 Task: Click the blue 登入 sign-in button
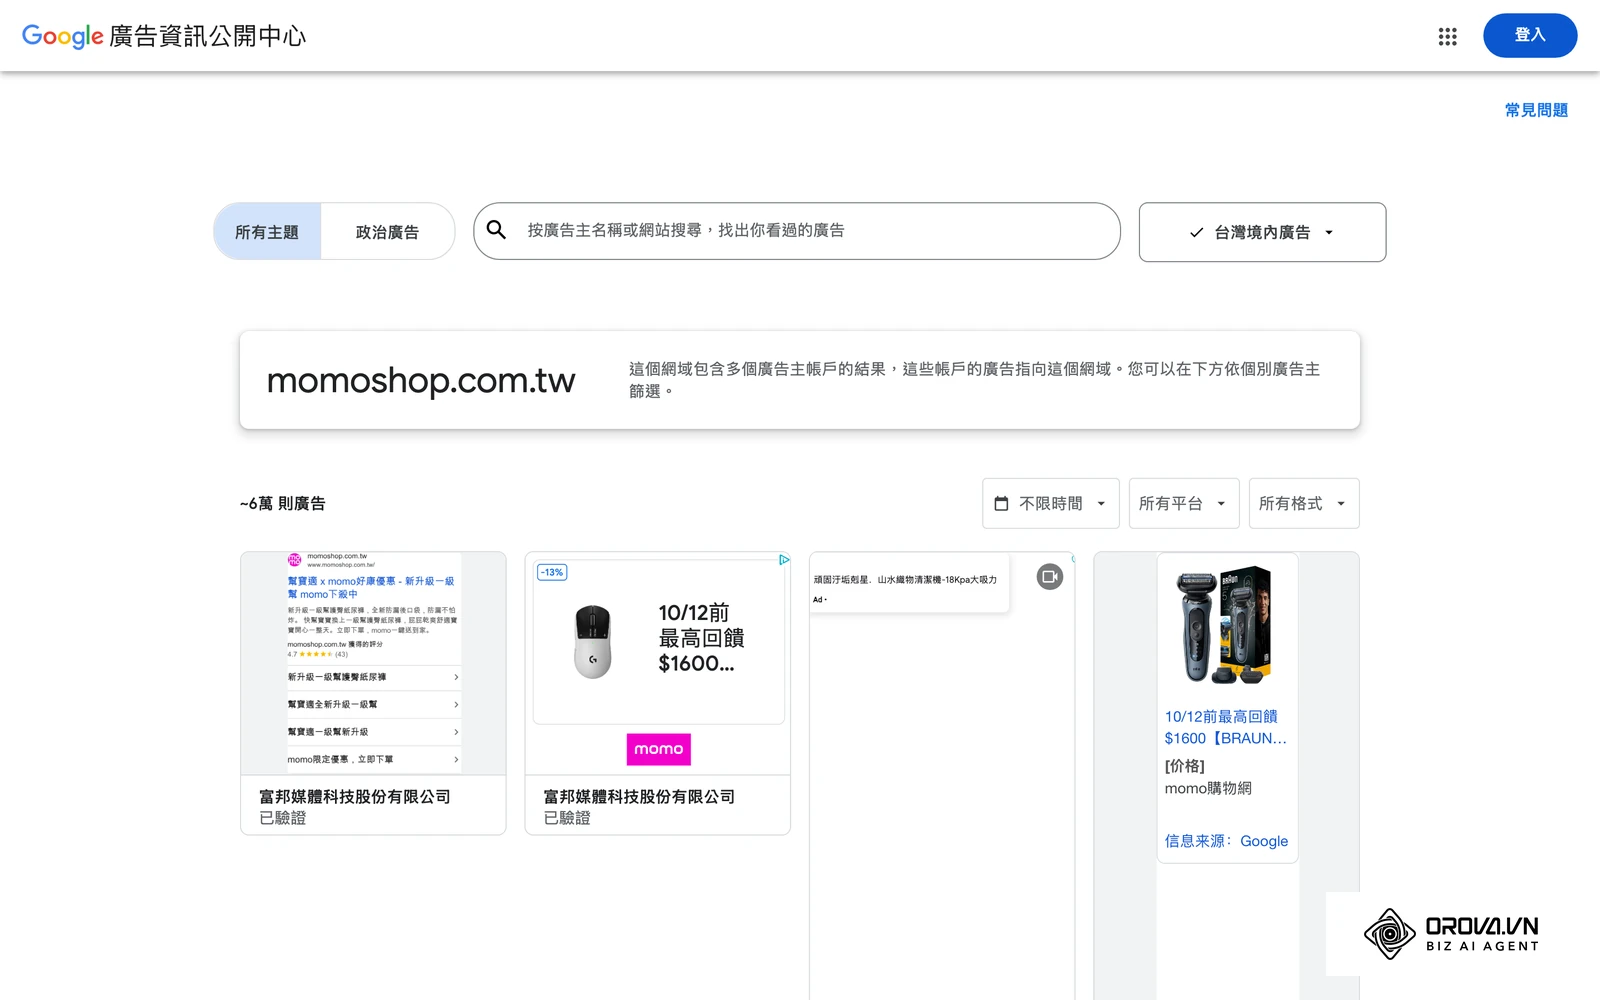pos(1530,35)
